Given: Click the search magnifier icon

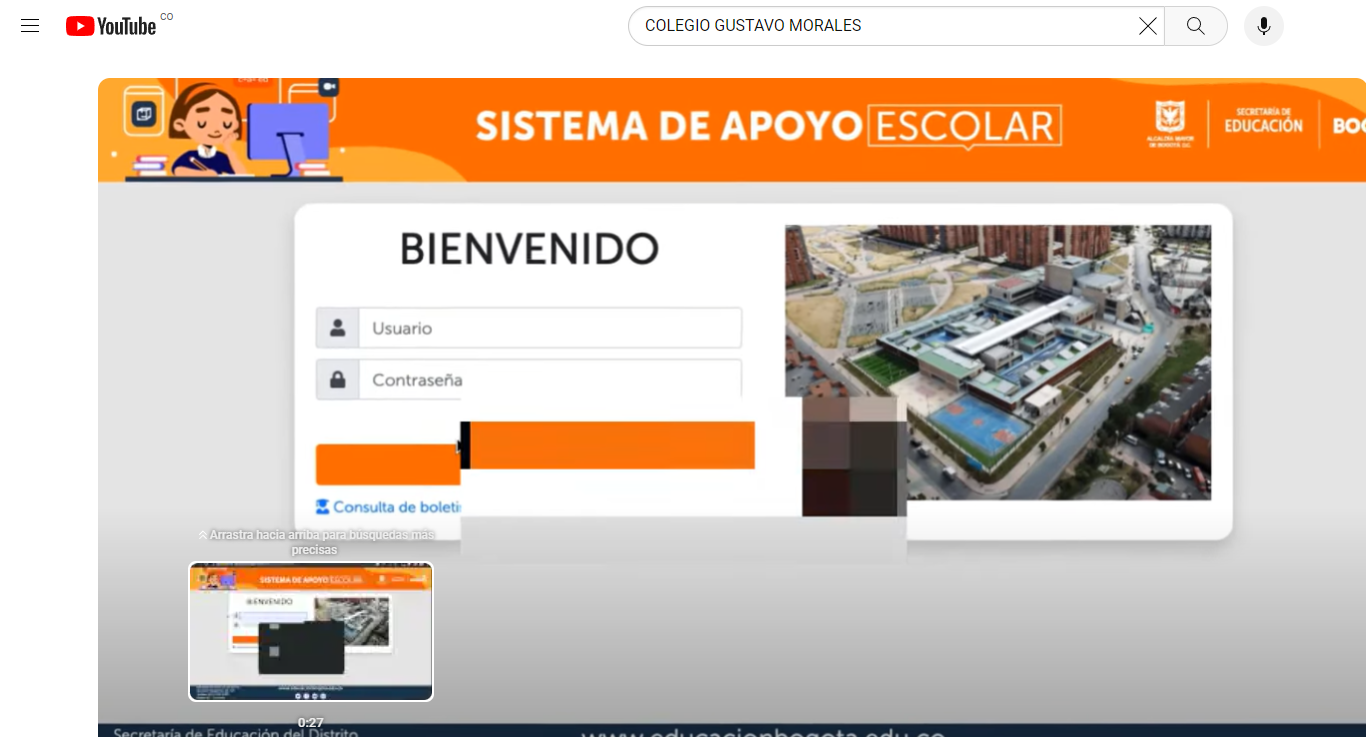Looking at the screenshot, I should pyautogui.click(x=1196, y=26).
